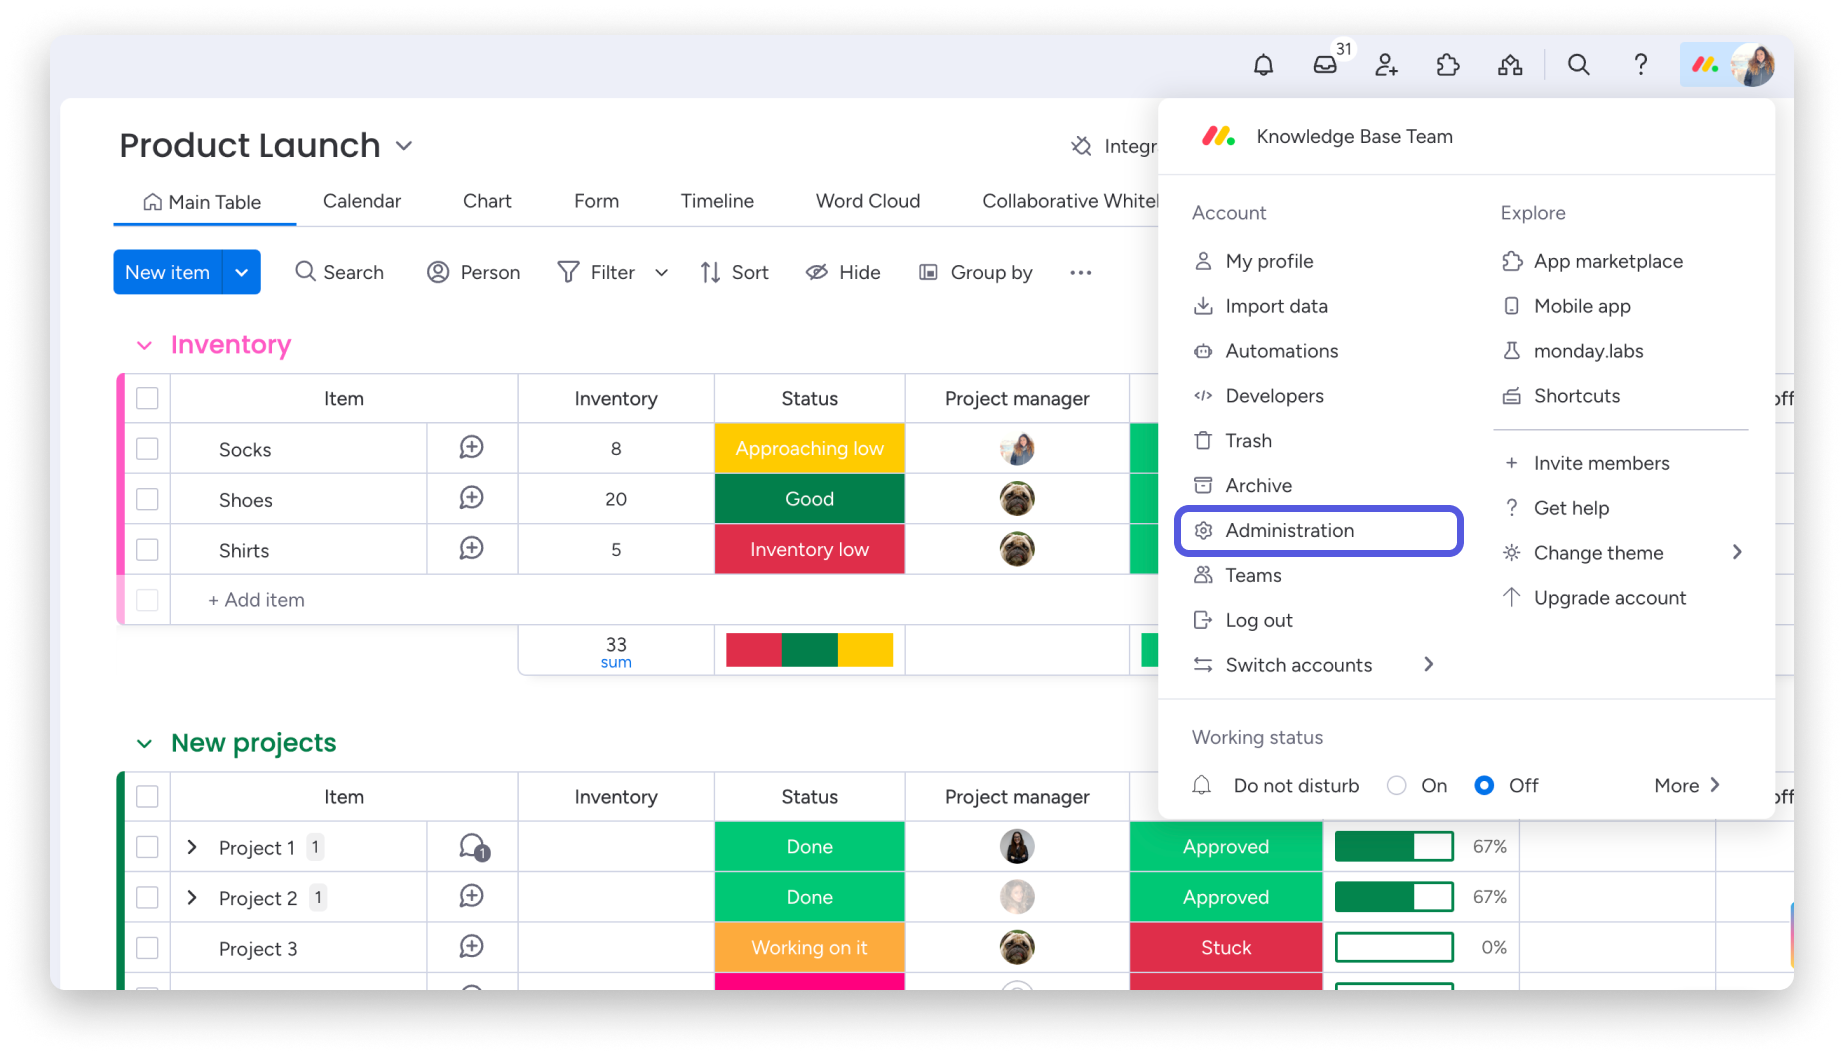Add update to Shirts row
Screen dimensions: 1844x1053
click(471, 549)
